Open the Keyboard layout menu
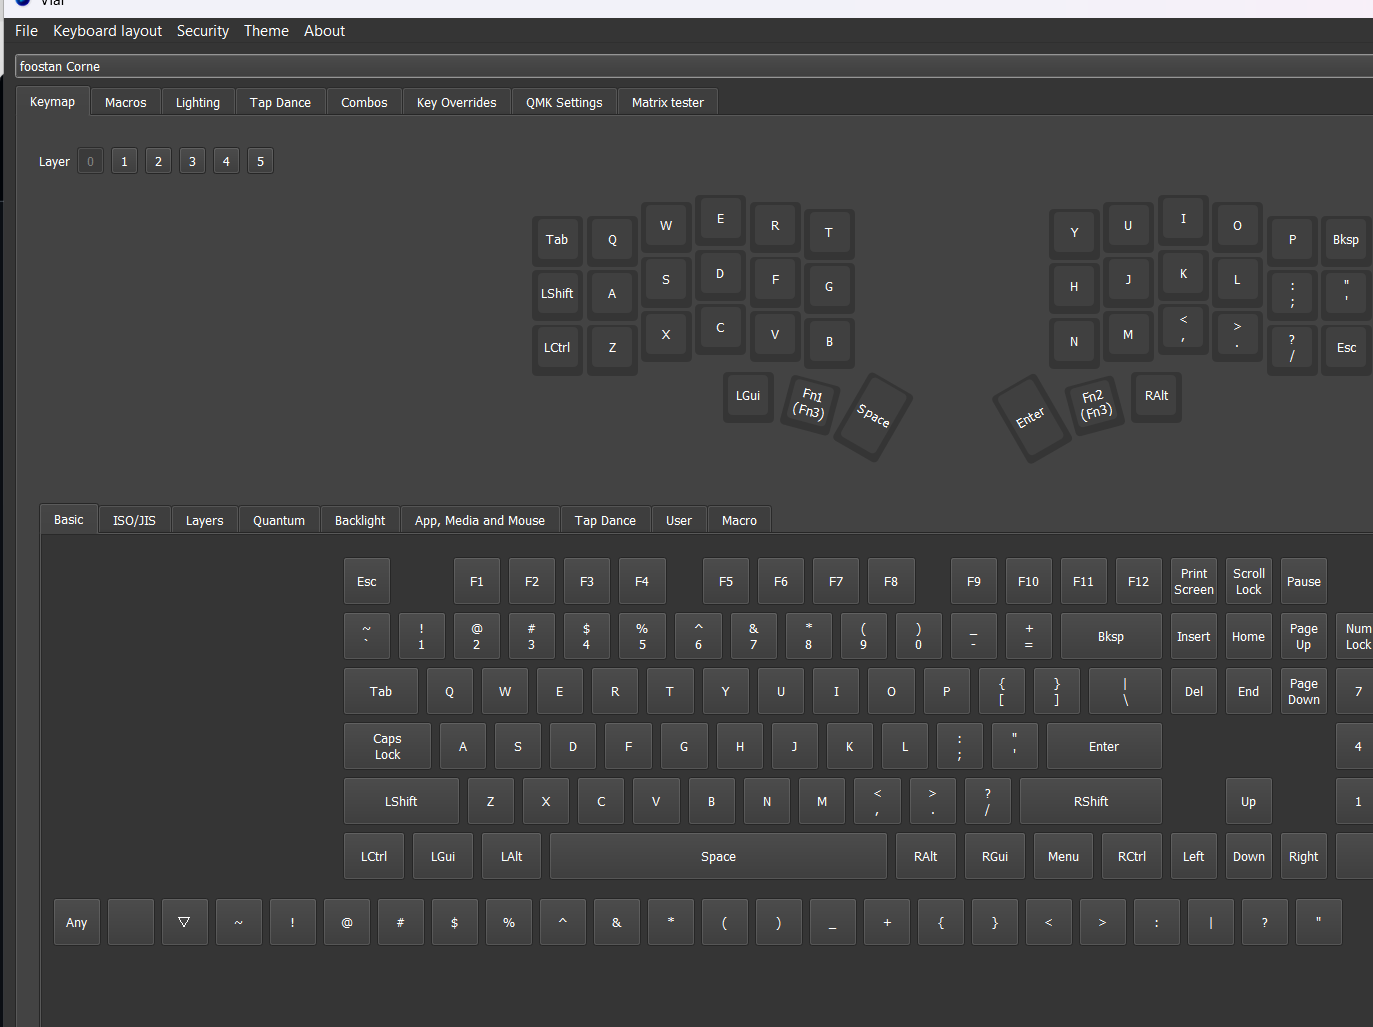 coord(107,31)
